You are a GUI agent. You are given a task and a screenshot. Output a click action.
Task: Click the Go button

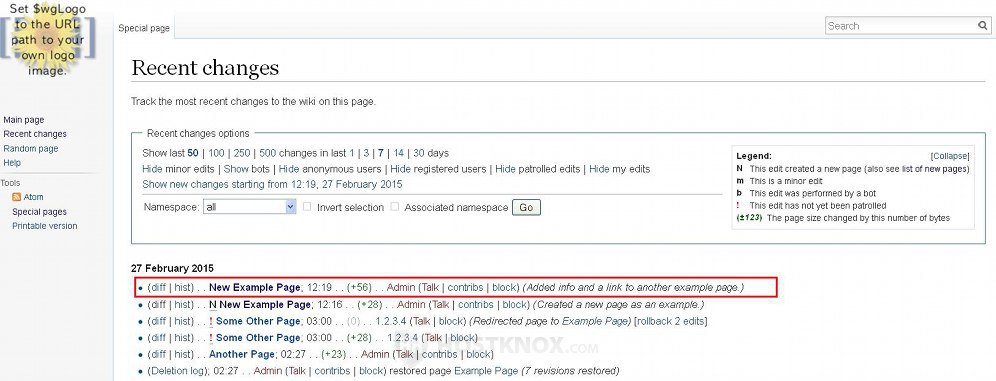(x=526, y=207)
